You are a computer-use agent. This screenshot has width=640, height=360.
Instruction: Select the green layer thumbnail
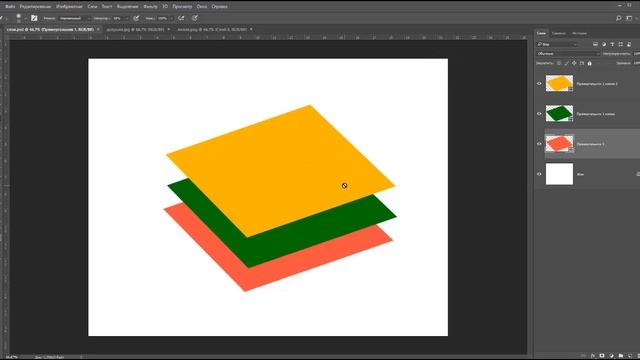(x=559, y=113)
